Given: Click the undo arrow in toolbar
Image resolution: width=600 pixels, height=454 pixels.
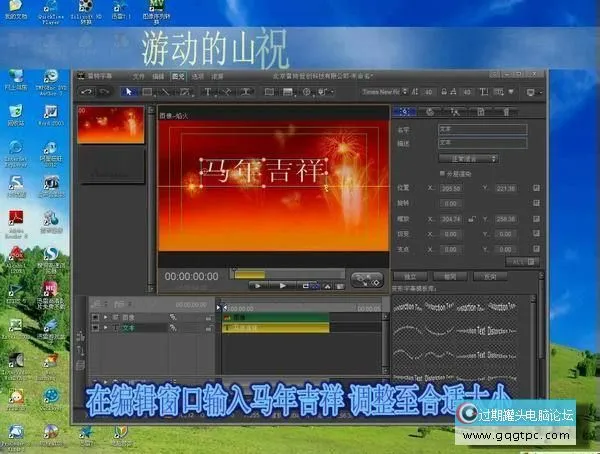Looking at the screenshot, I should click(x=86, y=92).
